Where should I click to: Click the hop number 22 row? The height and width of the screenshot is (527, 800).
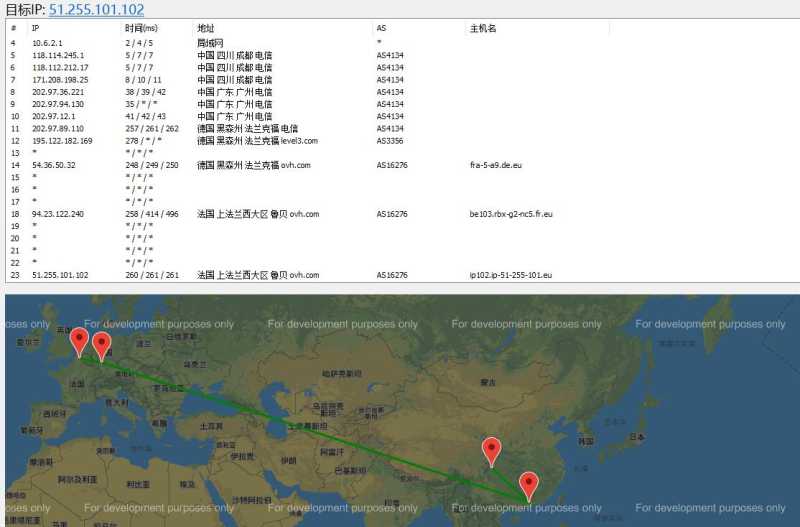point(15,263)
